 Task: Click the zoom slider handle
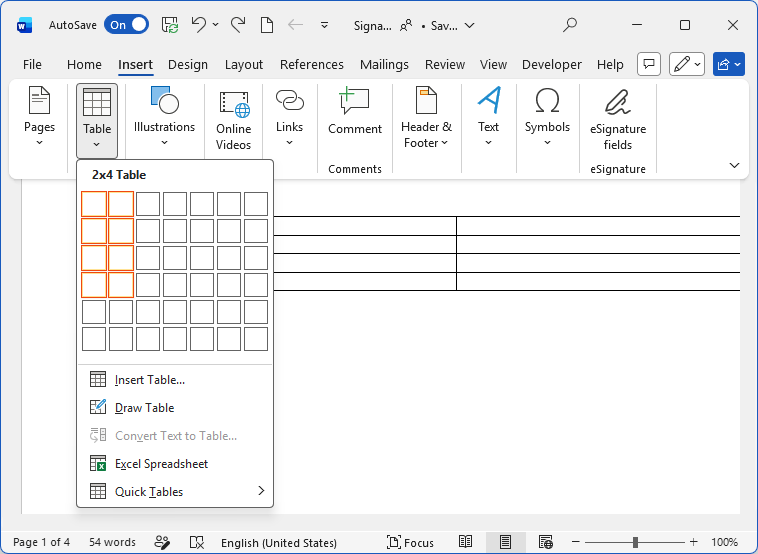coord(635,542)
